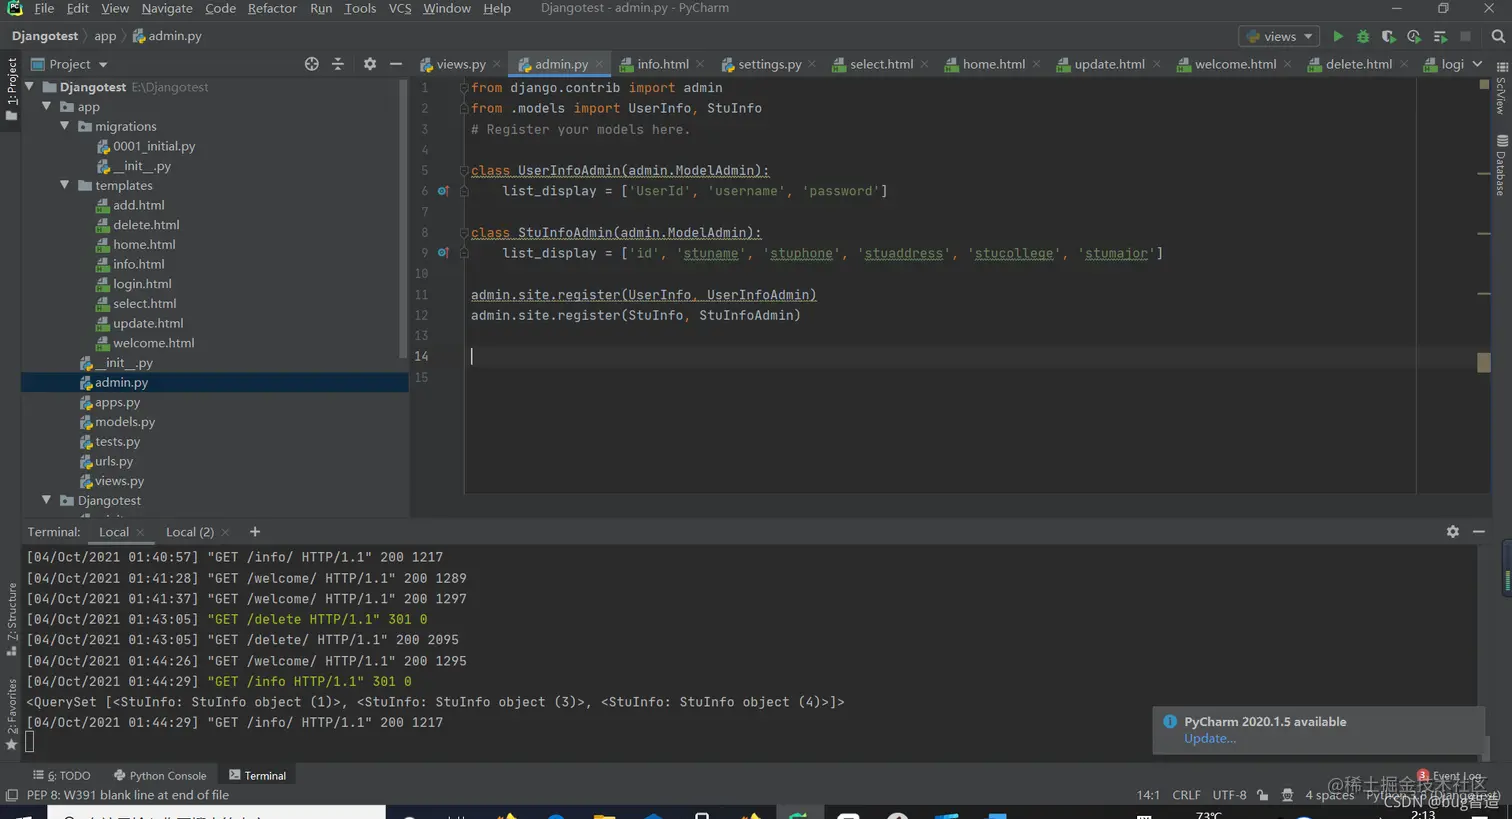The height and width of the screenshot is (819, 1512).
Task: Fold the StuInfoAdmin class
Action: coord(464,232)
